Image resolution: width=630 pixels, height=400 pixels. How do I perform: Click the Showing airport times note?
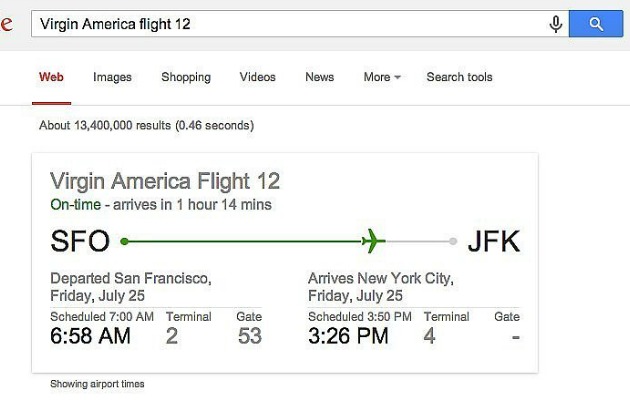tap(97, 384)
